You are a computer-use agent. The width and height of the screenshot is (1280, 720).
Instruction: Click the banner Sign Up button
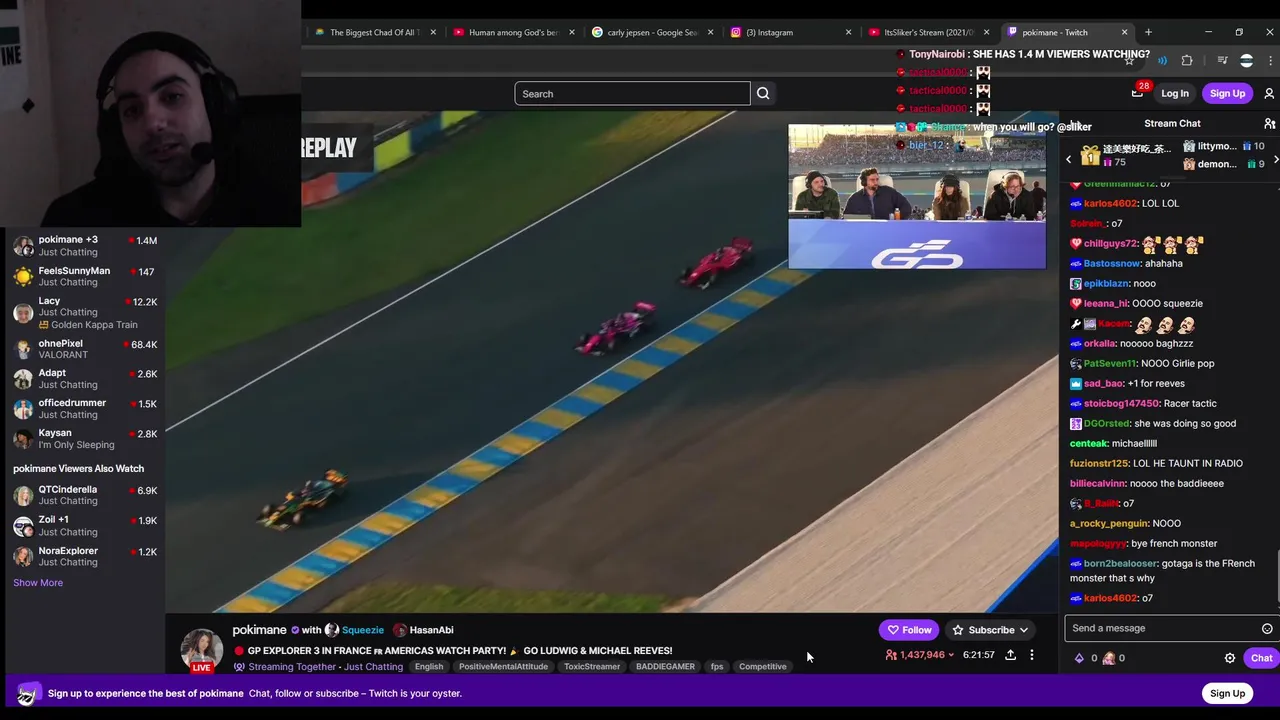(1227, 693)
